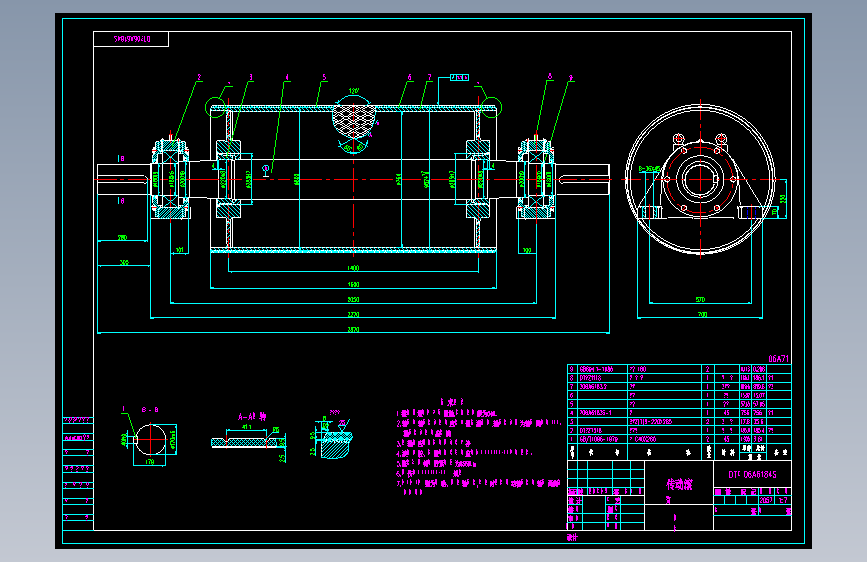Click drawing number DT 06A61845 in title block
The width and height of the screenshot is (867, 562).
point(752,475)
